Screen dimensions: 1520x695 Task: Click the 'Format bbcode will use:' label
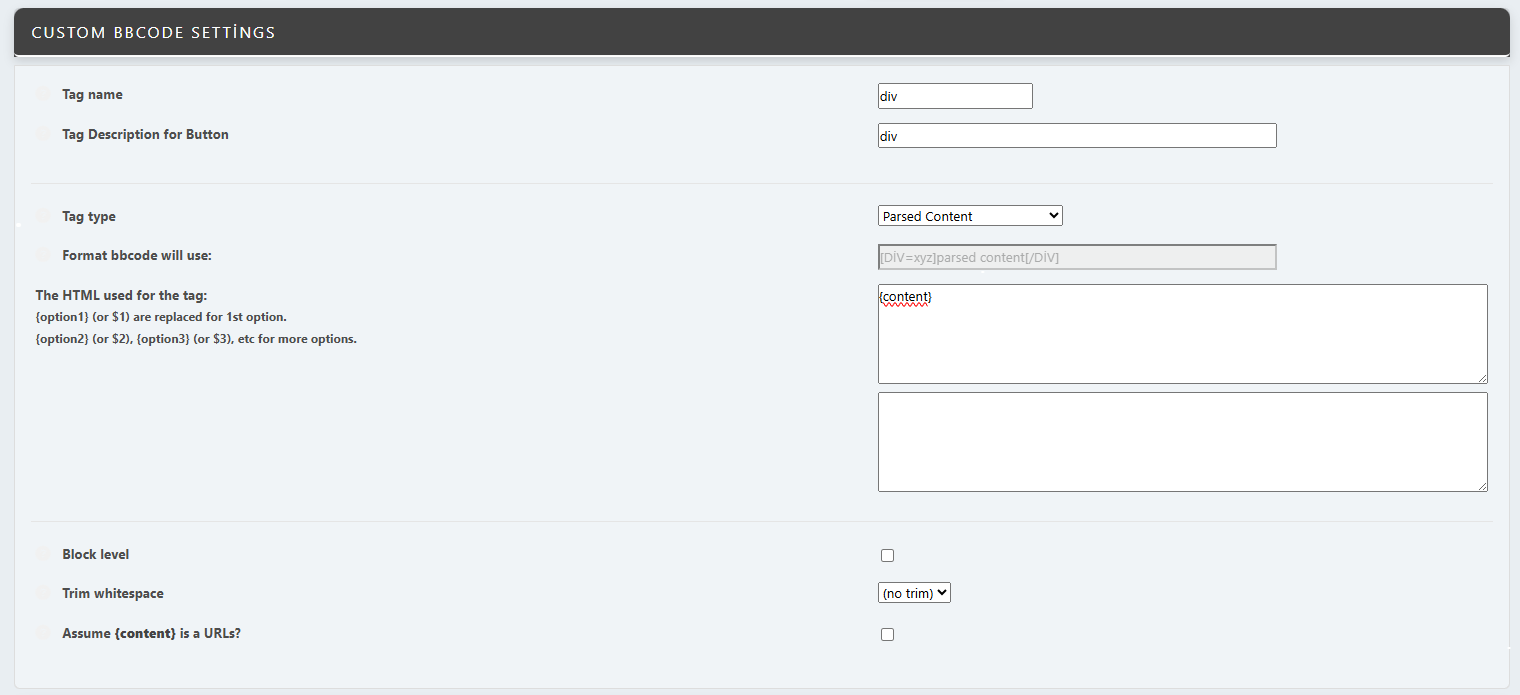coord(137,256)
